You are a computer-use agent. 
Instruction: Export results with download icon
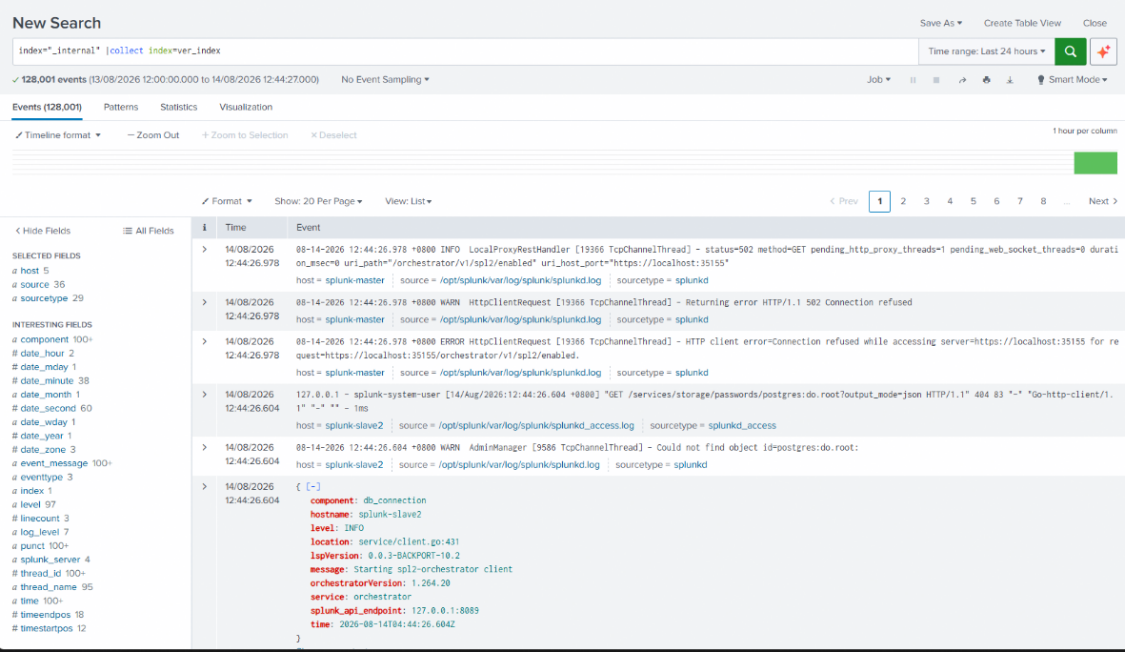[x=1009, y=80]
